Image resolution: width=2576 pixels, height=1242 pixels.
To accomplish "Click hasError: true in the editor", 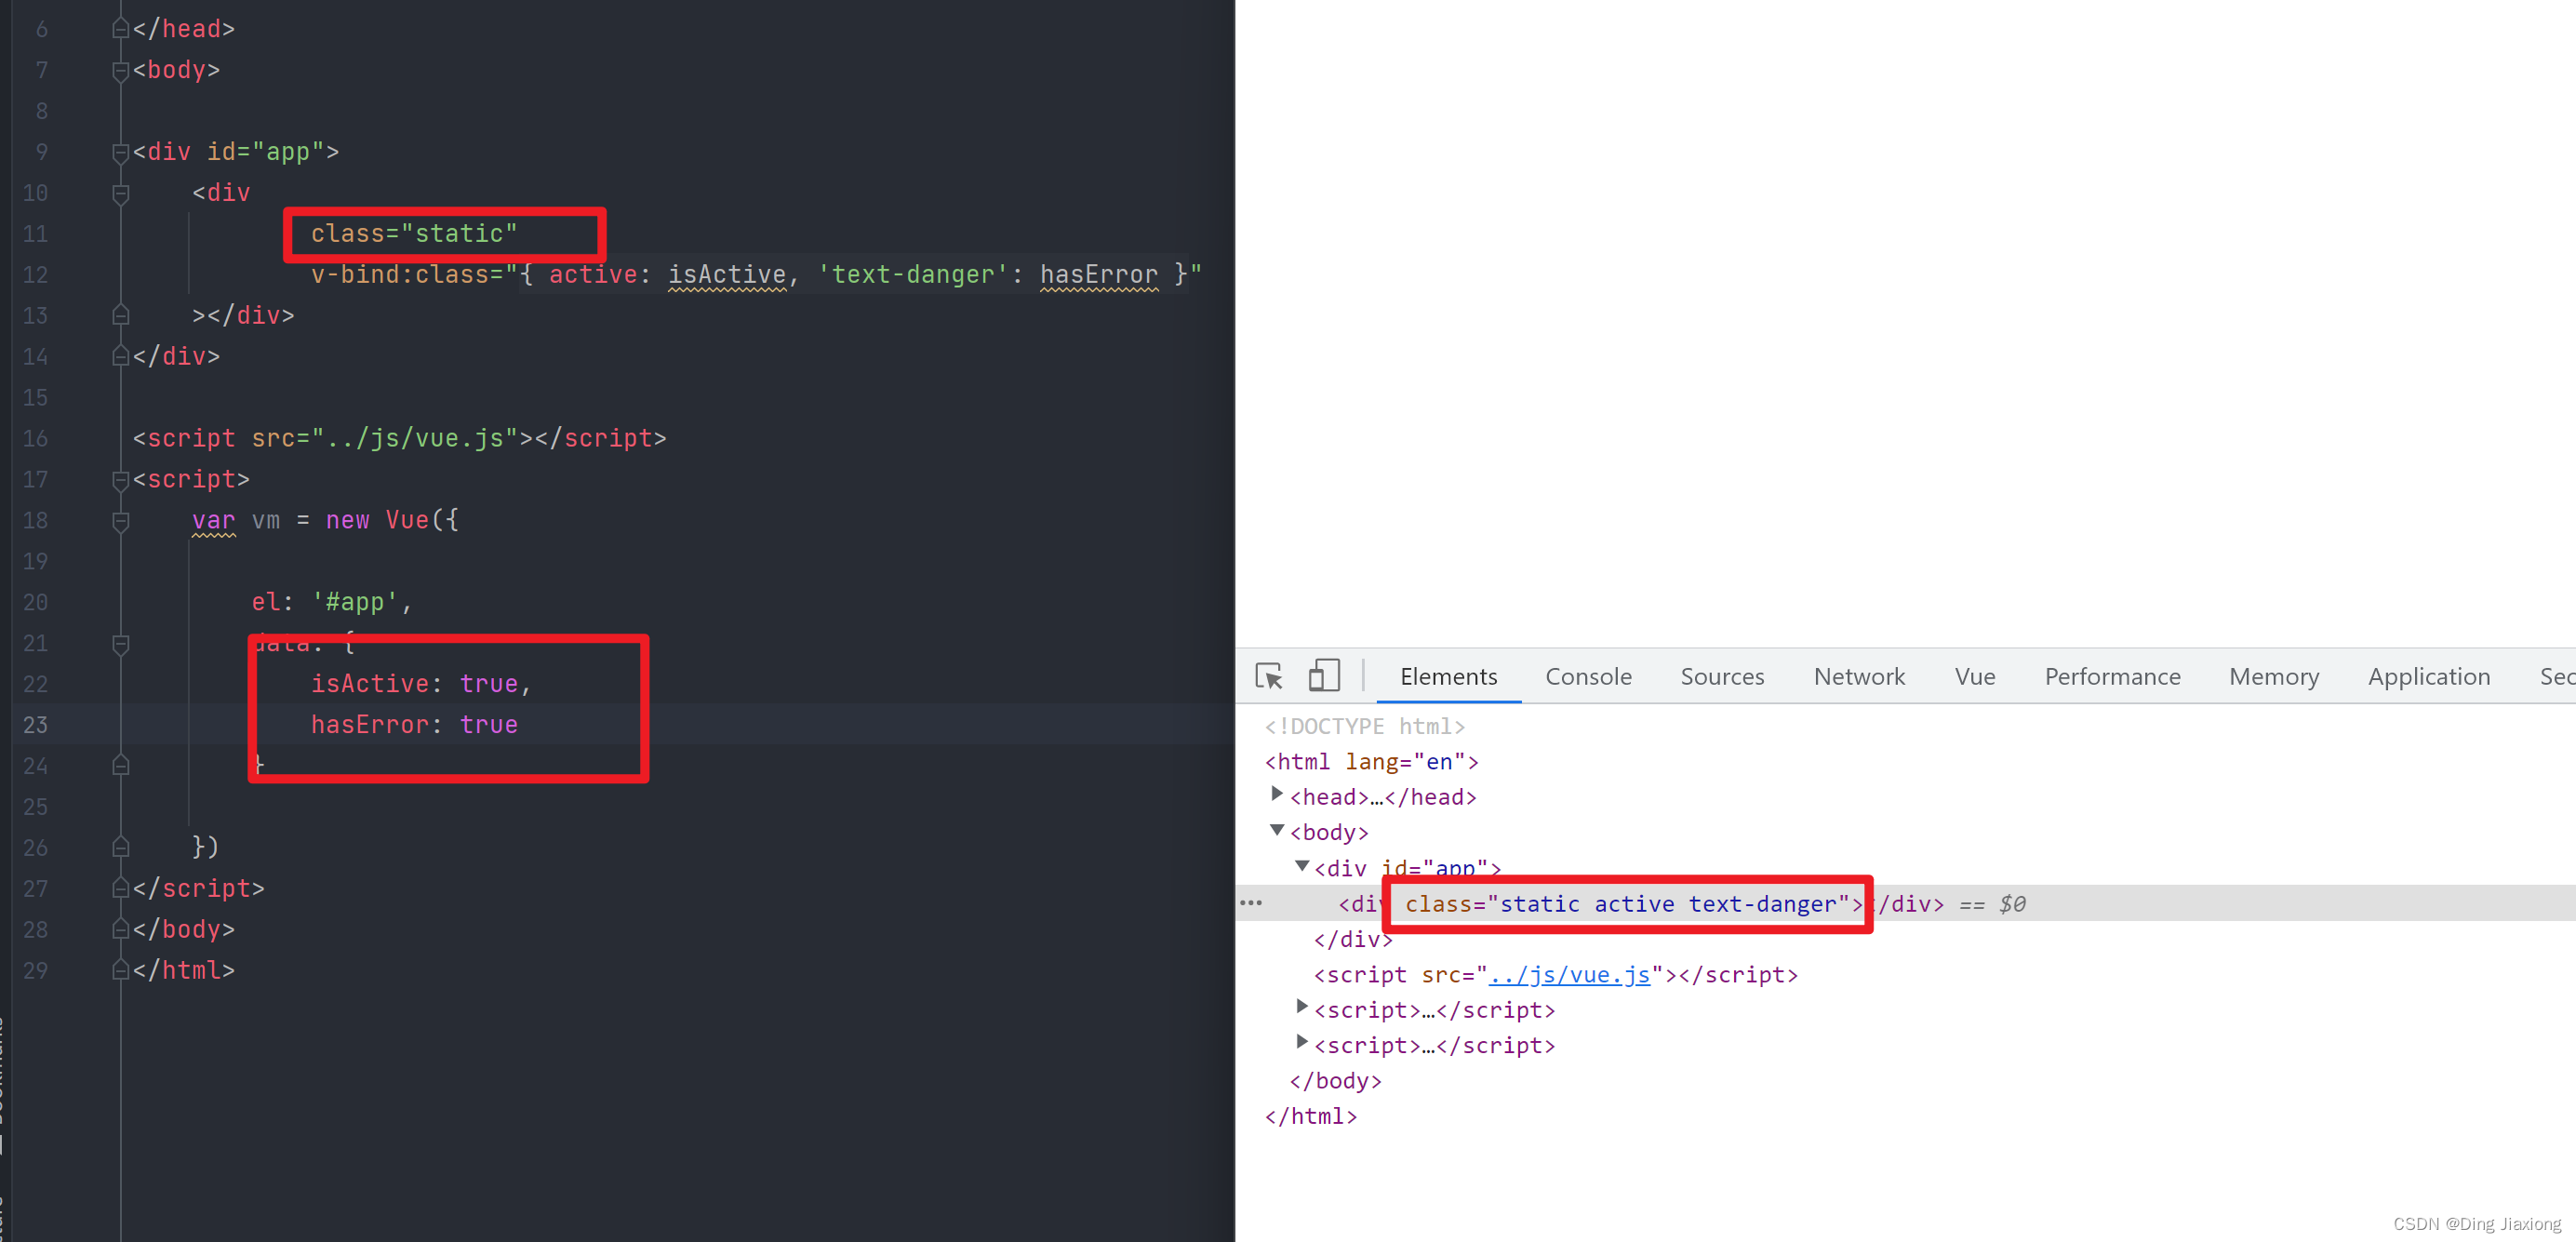I will click(414, 725).
